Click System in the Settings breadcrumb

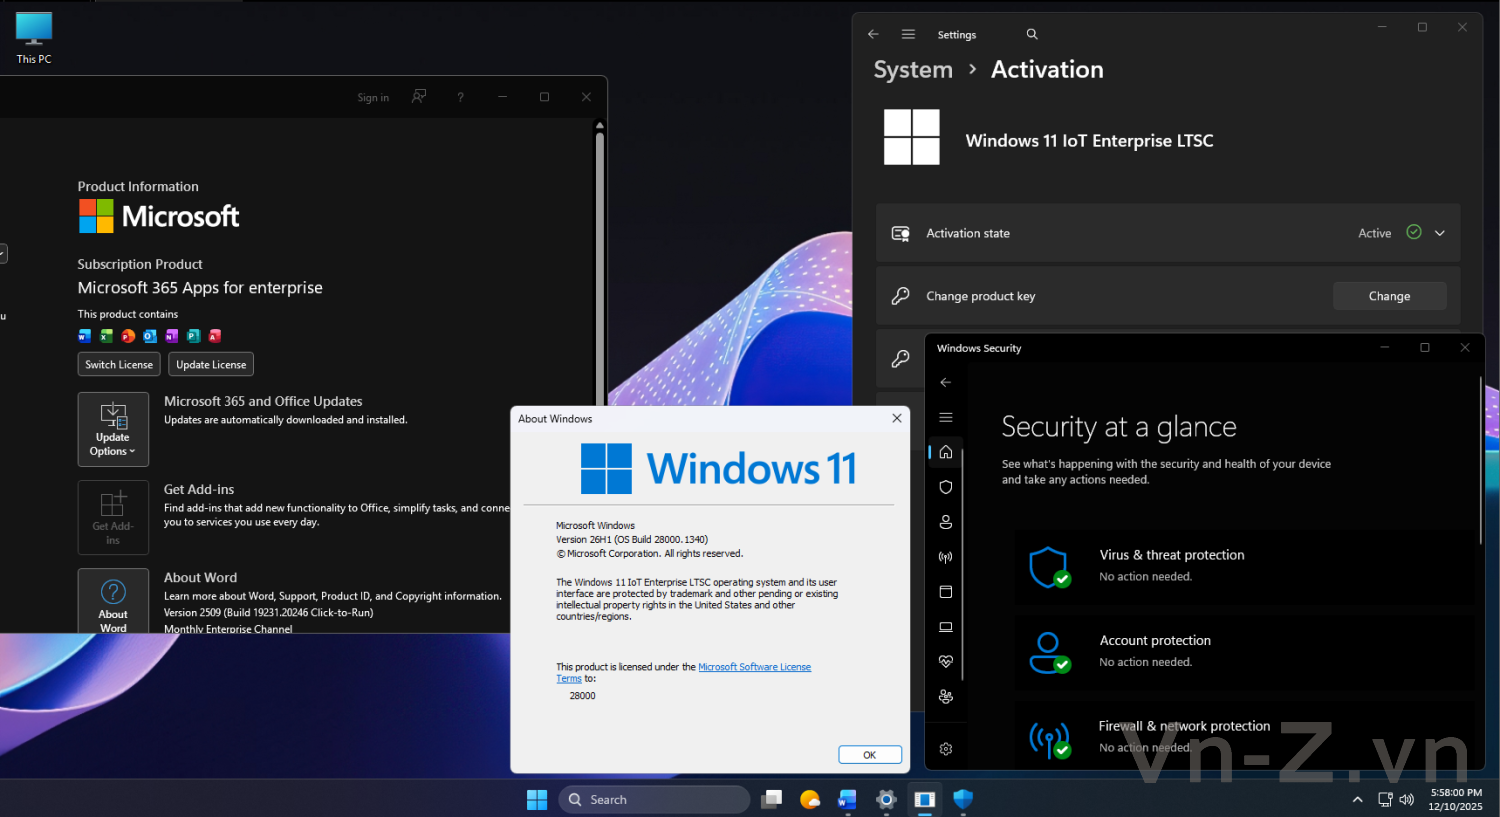pyautogui.click(x=913, y=70)
